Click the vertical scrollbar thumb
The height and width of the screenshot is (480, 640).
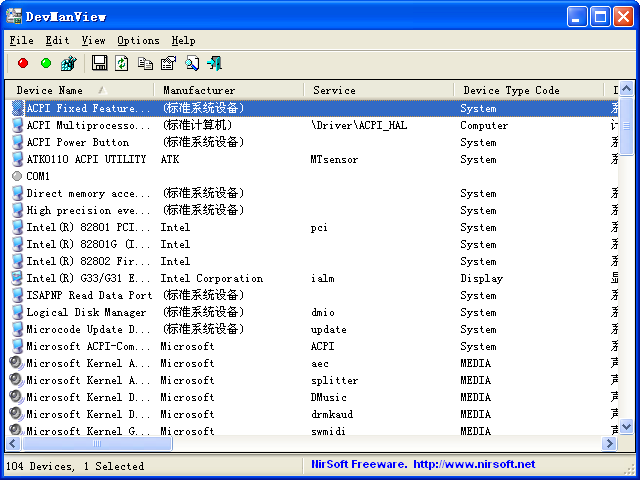626,126
